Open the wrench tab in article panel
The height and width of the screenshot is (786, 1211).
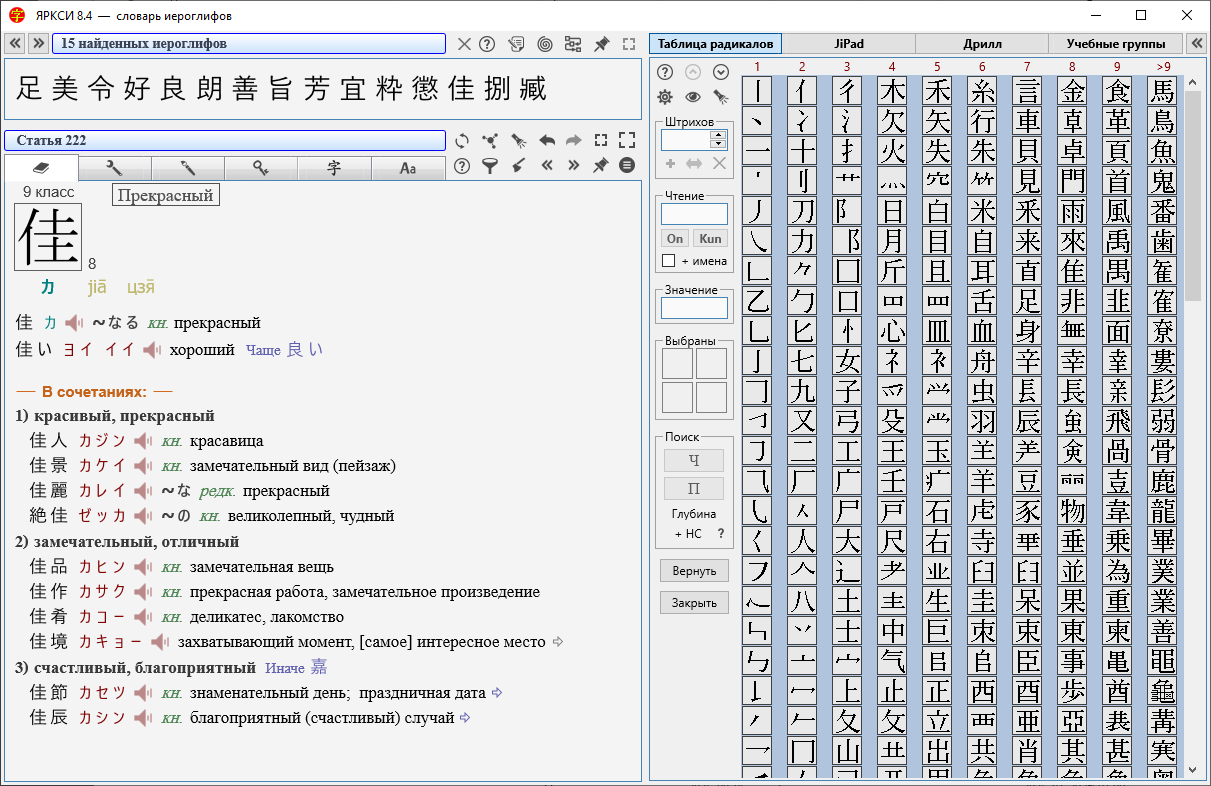pos(114,168)
